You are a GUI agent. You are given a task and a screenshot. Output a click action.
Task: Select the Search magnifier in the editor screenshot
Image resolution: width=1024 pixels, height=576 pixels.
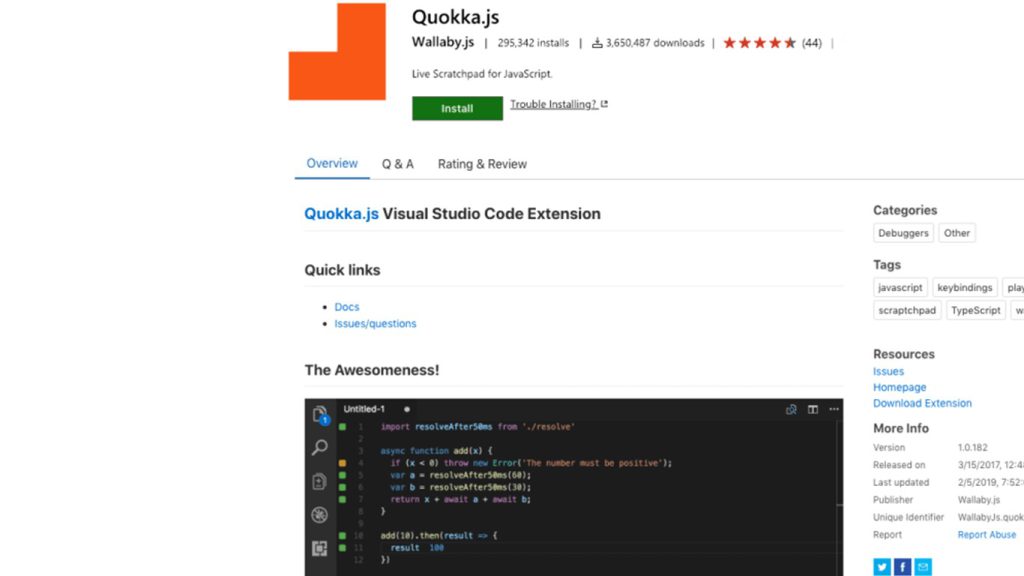click(x=320, y=447)
